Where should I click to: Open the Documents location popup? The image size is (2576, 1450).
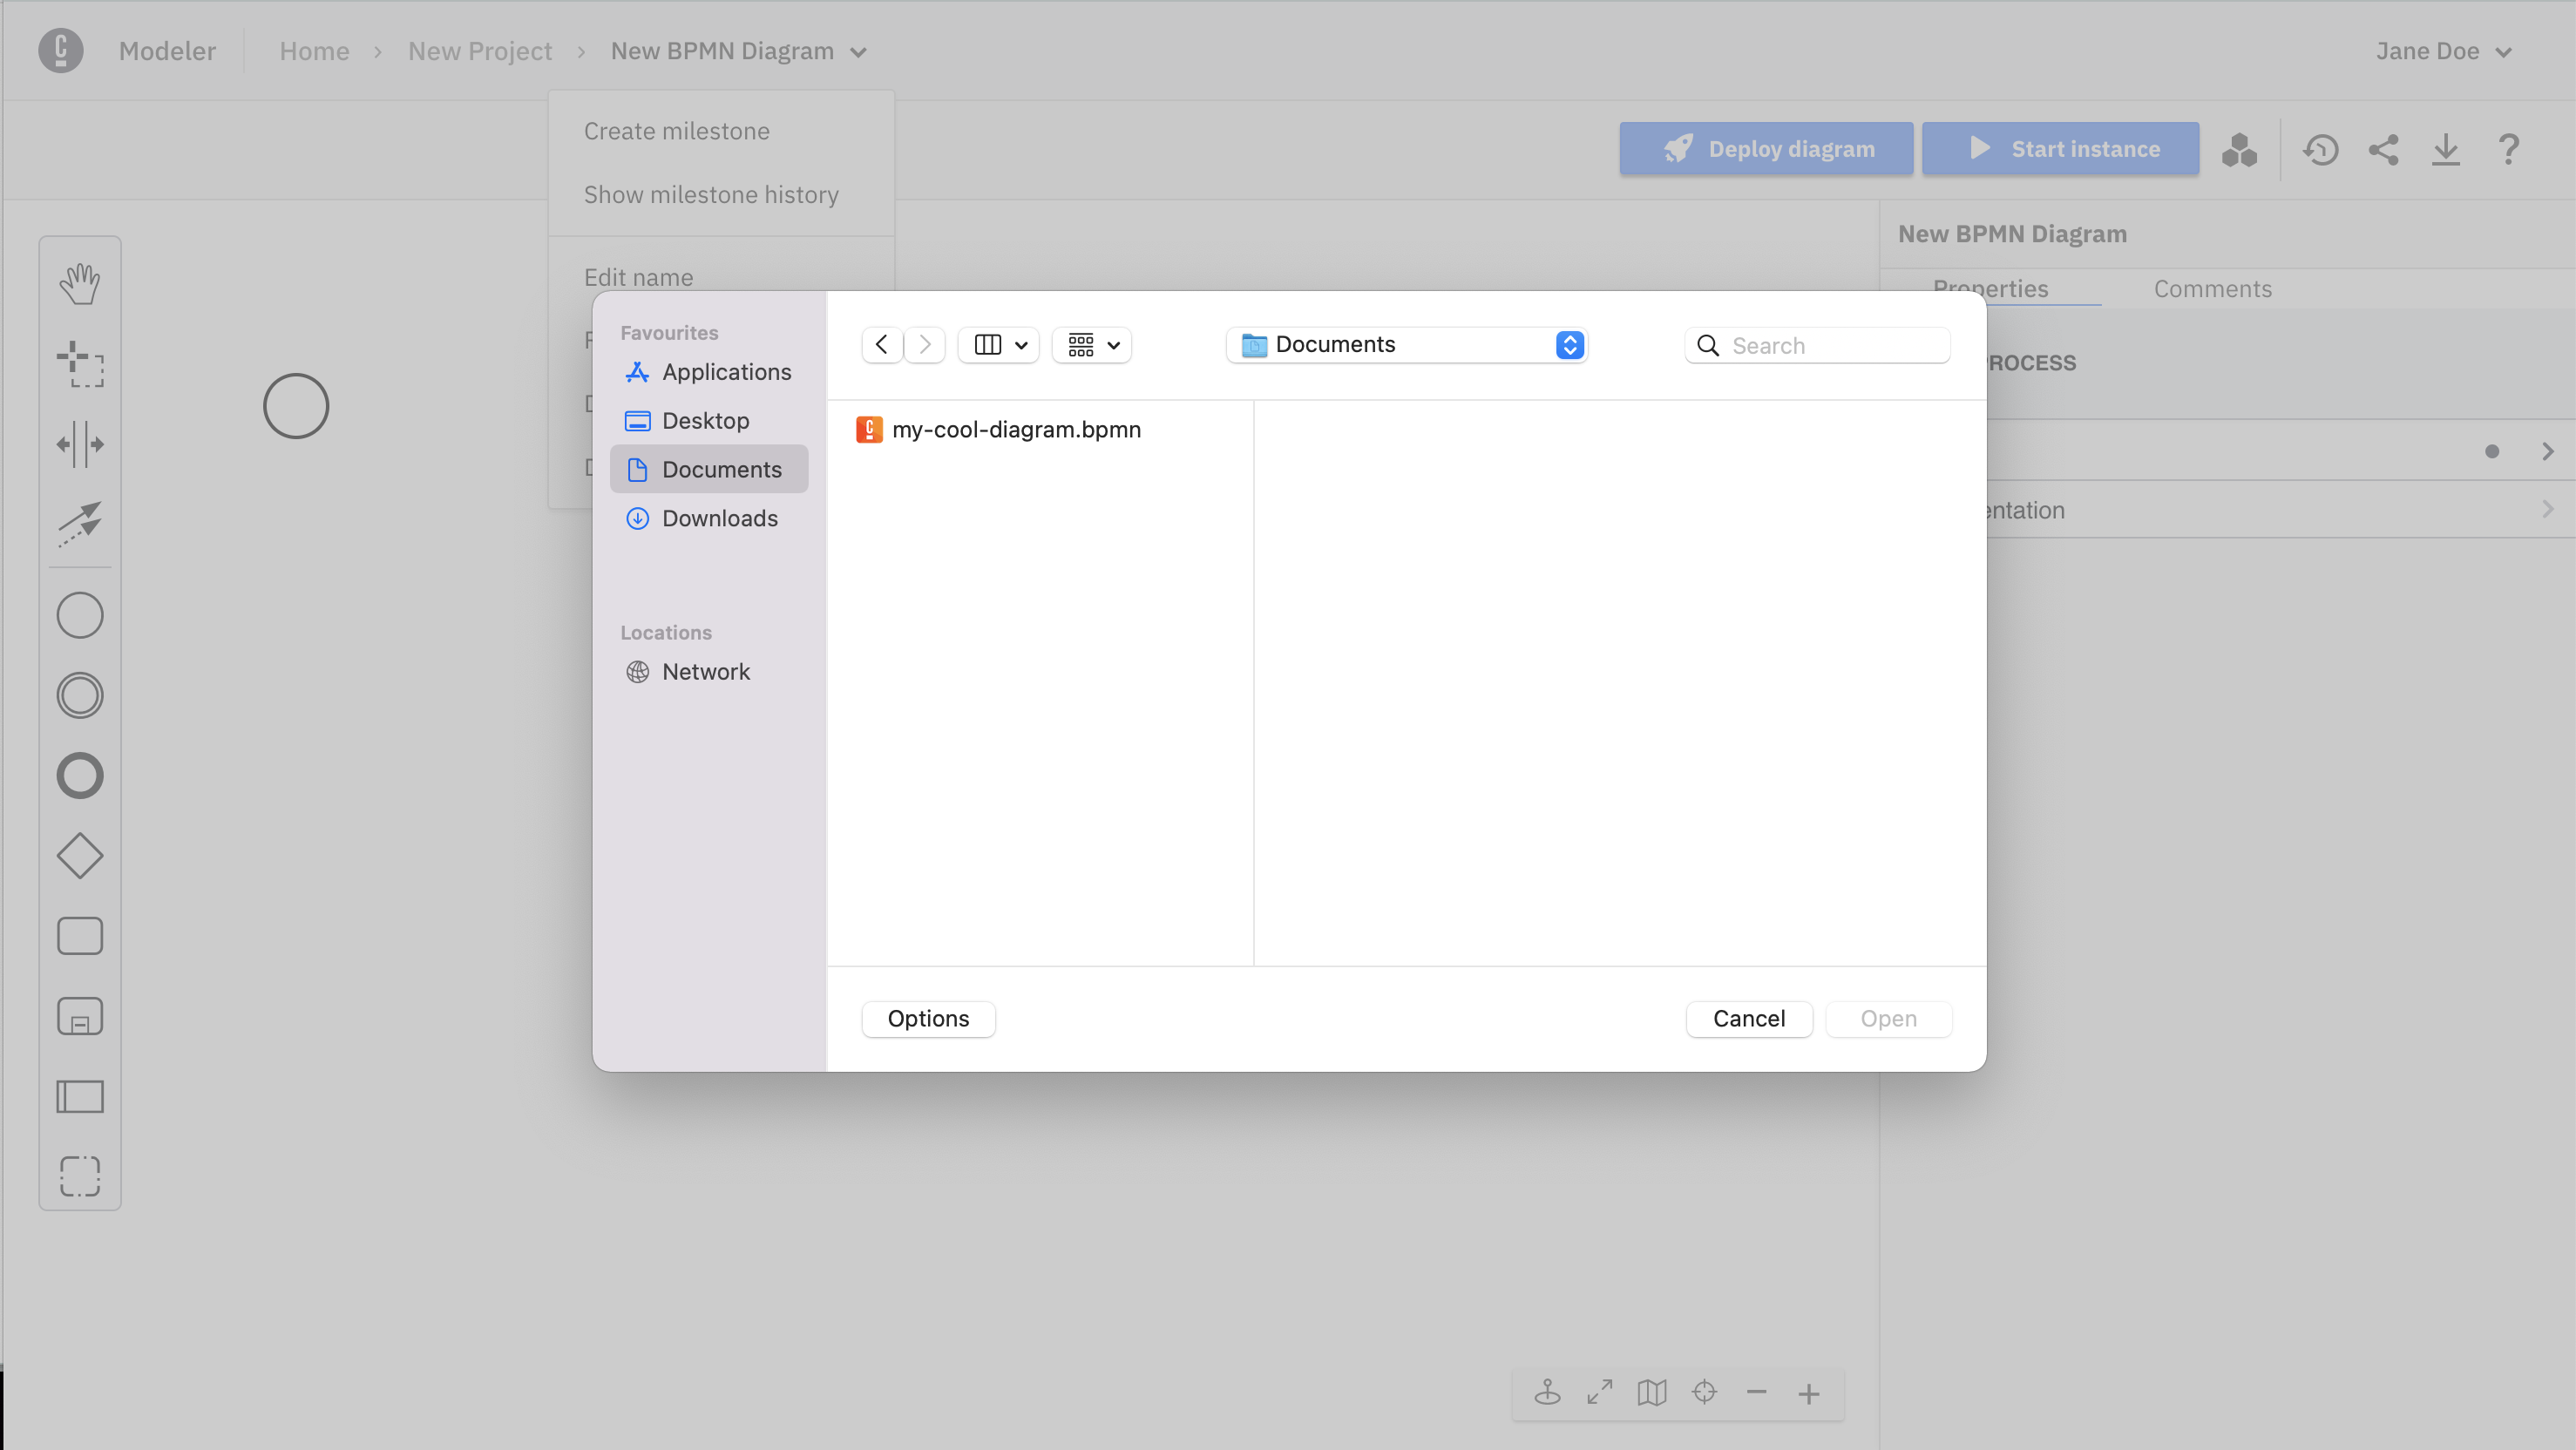1407,345
